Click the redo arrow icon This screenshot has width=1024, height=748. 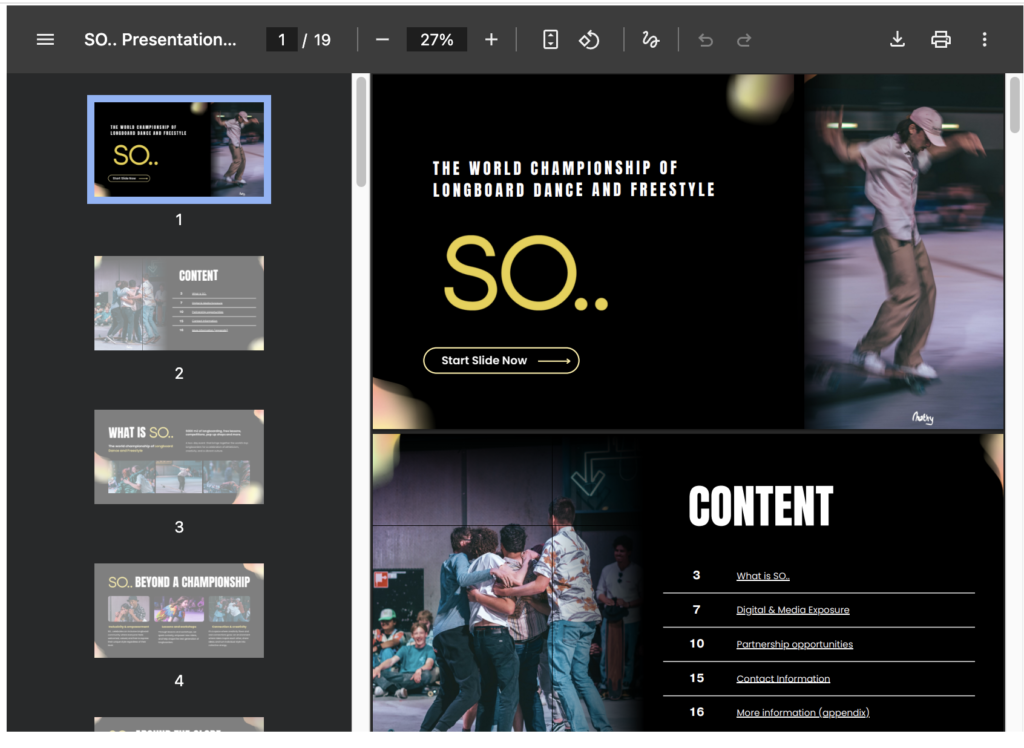(x=744, y=40)
